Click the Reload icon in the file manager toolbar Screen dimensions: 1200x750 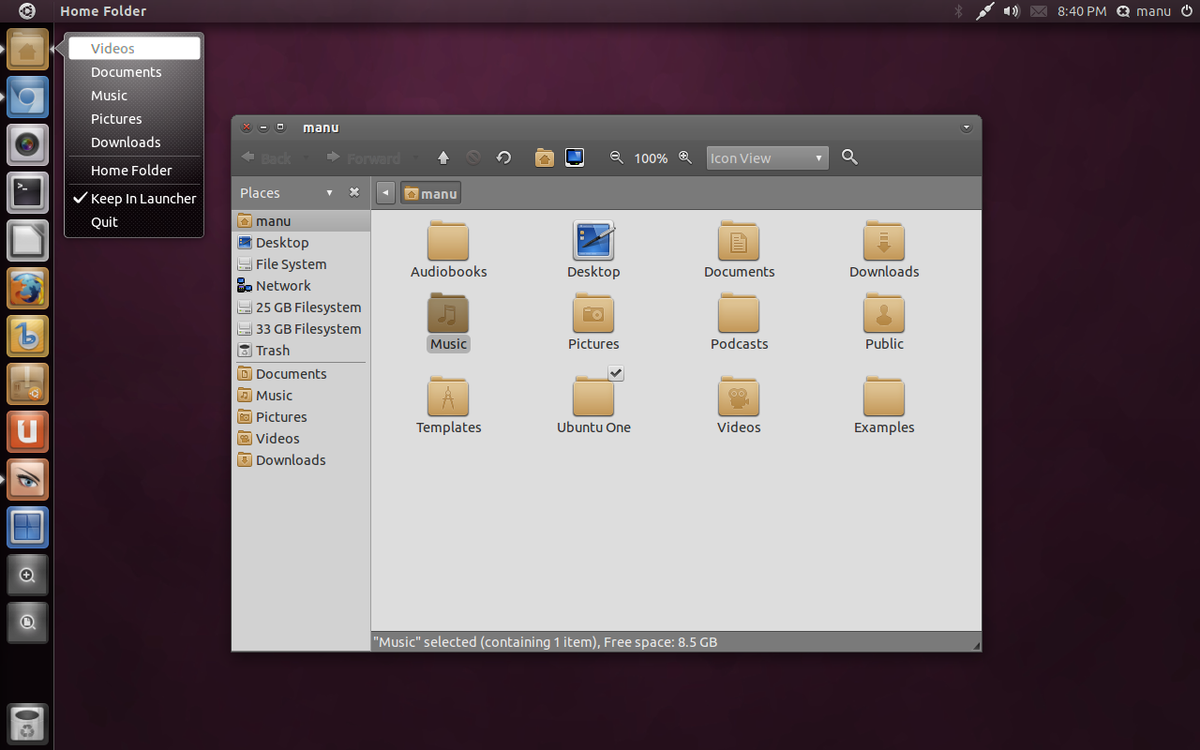coord(503,157)
